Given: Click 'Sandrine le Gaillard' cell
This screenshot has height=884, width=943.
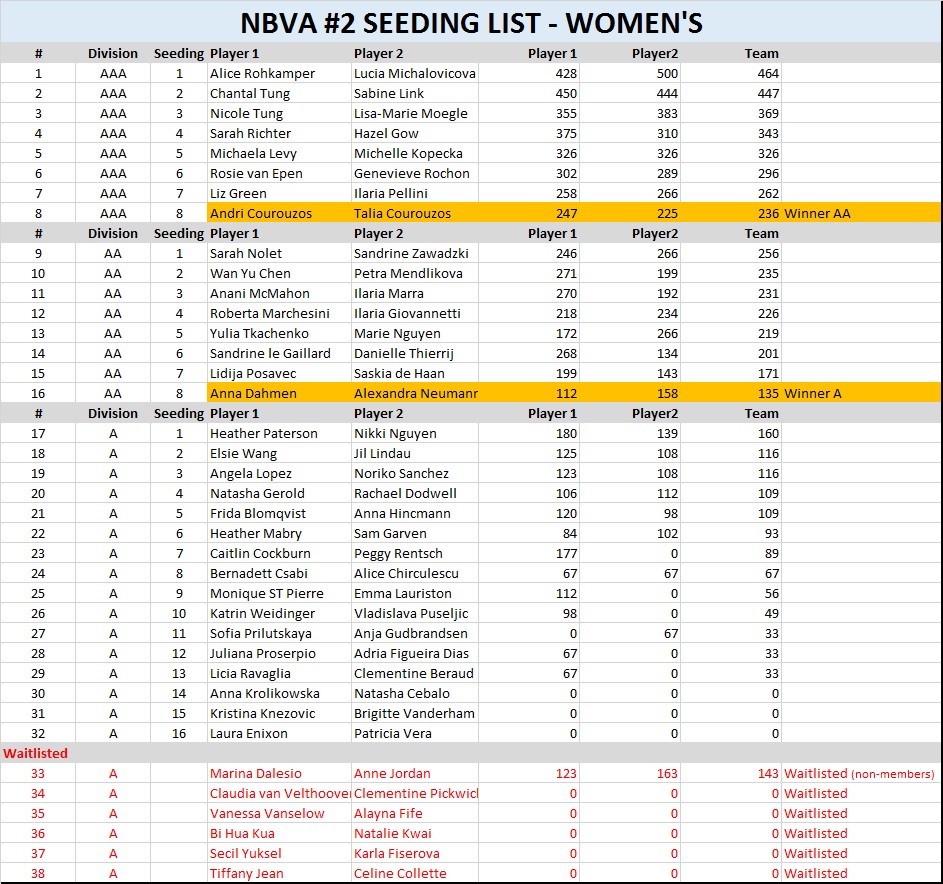Looking at the screenshot, I should 279,353.
